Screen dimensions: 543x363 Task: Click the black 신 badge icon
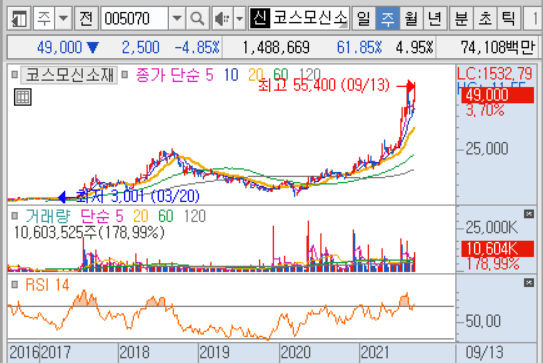pos(260,18)
